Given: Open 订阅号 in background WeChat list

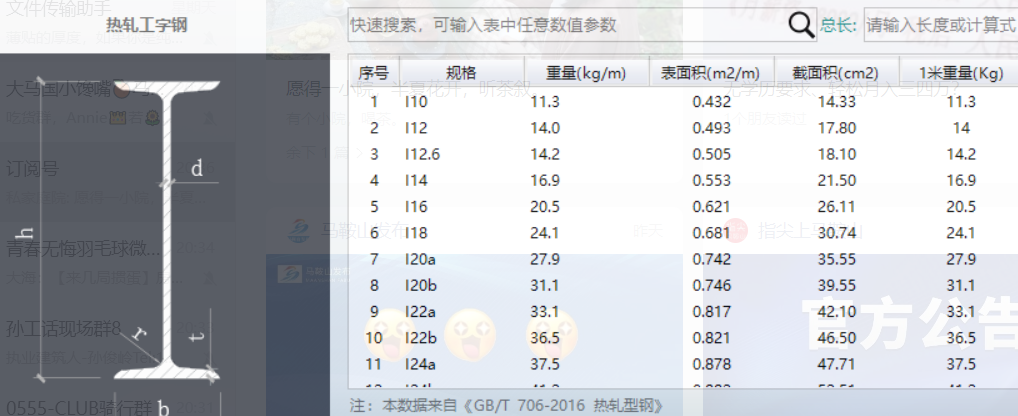Looking at the screenshot, I should [32, 169].
